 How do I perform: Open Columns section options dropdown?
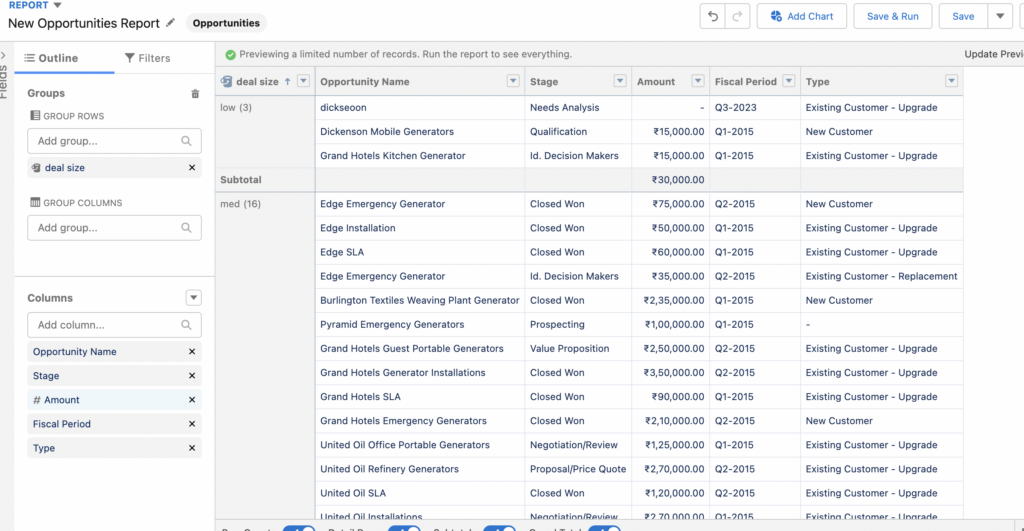coord(193,298)
